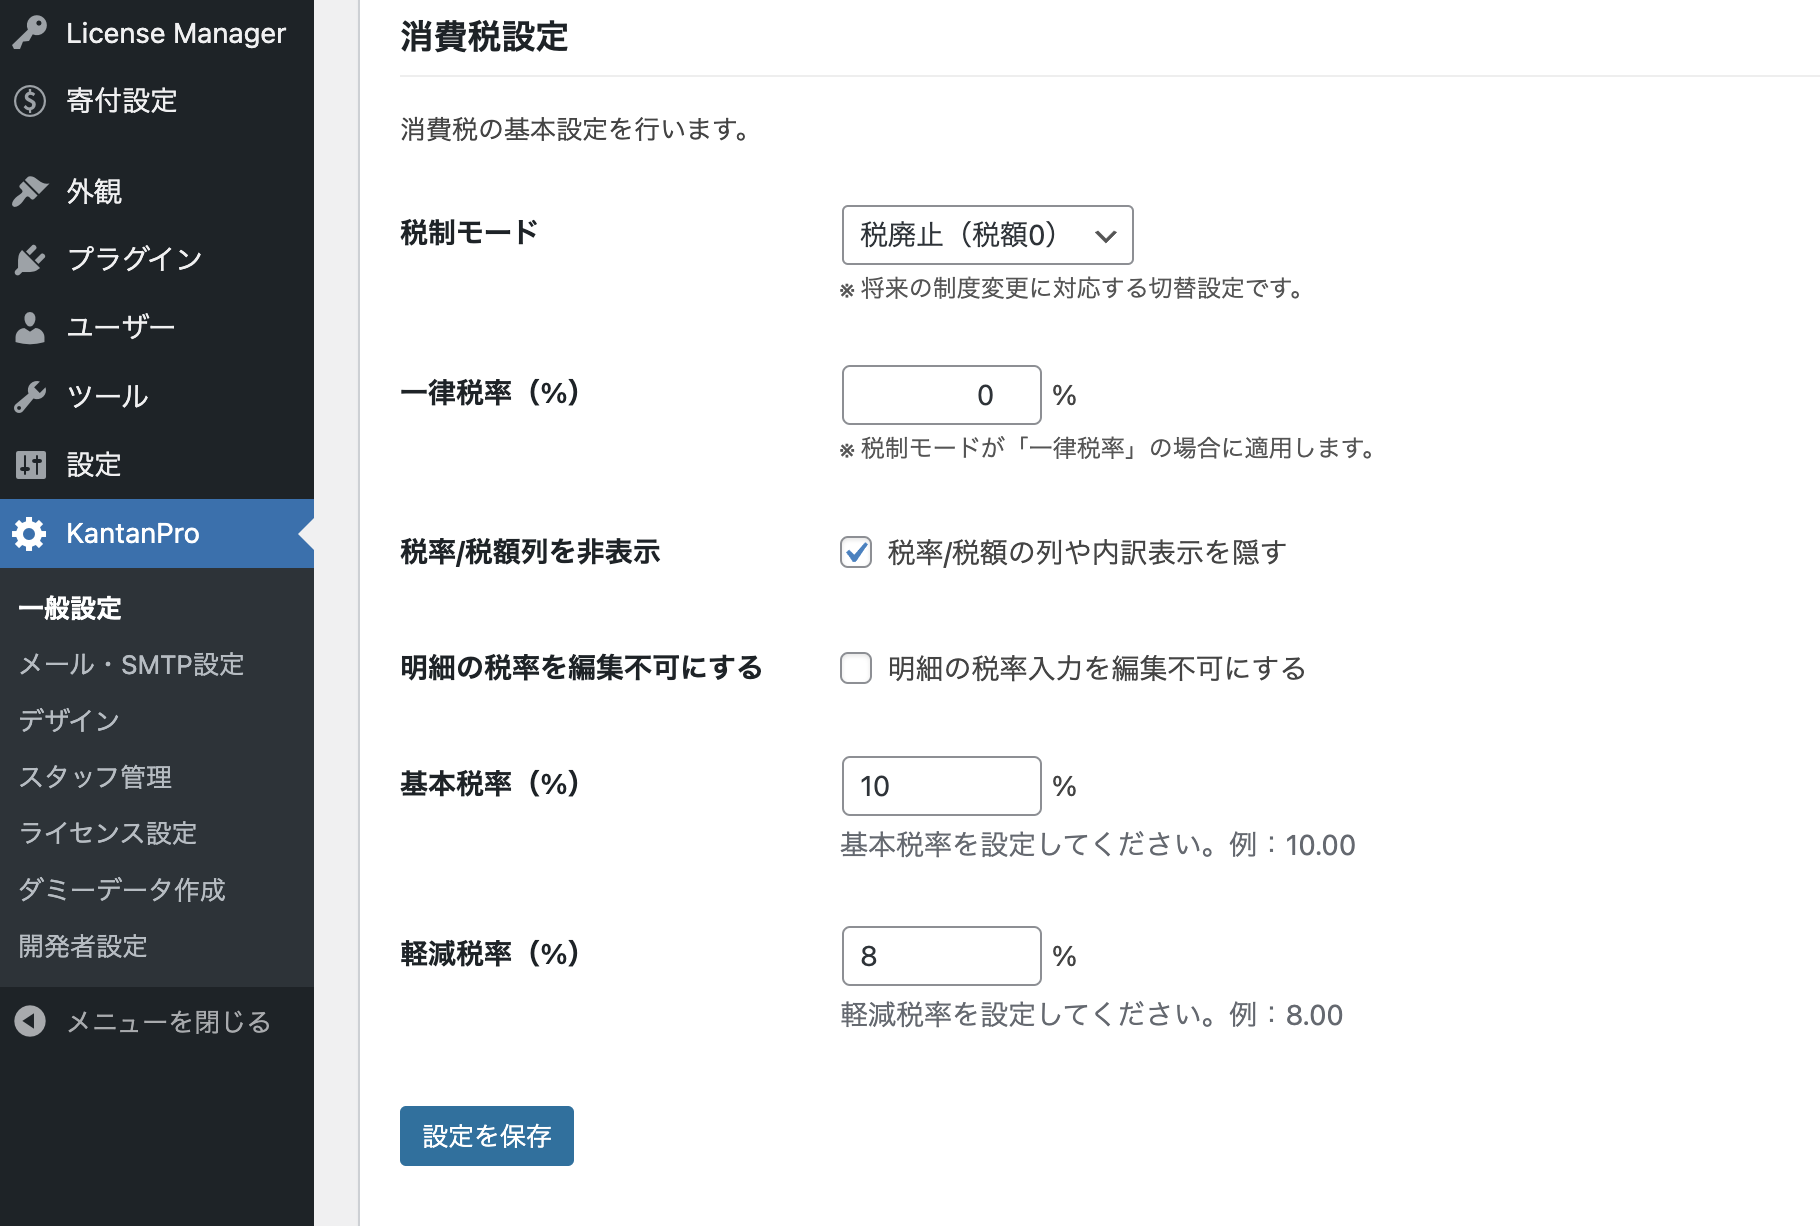Click the プラグイン plug icon

[x=30, y=259]
